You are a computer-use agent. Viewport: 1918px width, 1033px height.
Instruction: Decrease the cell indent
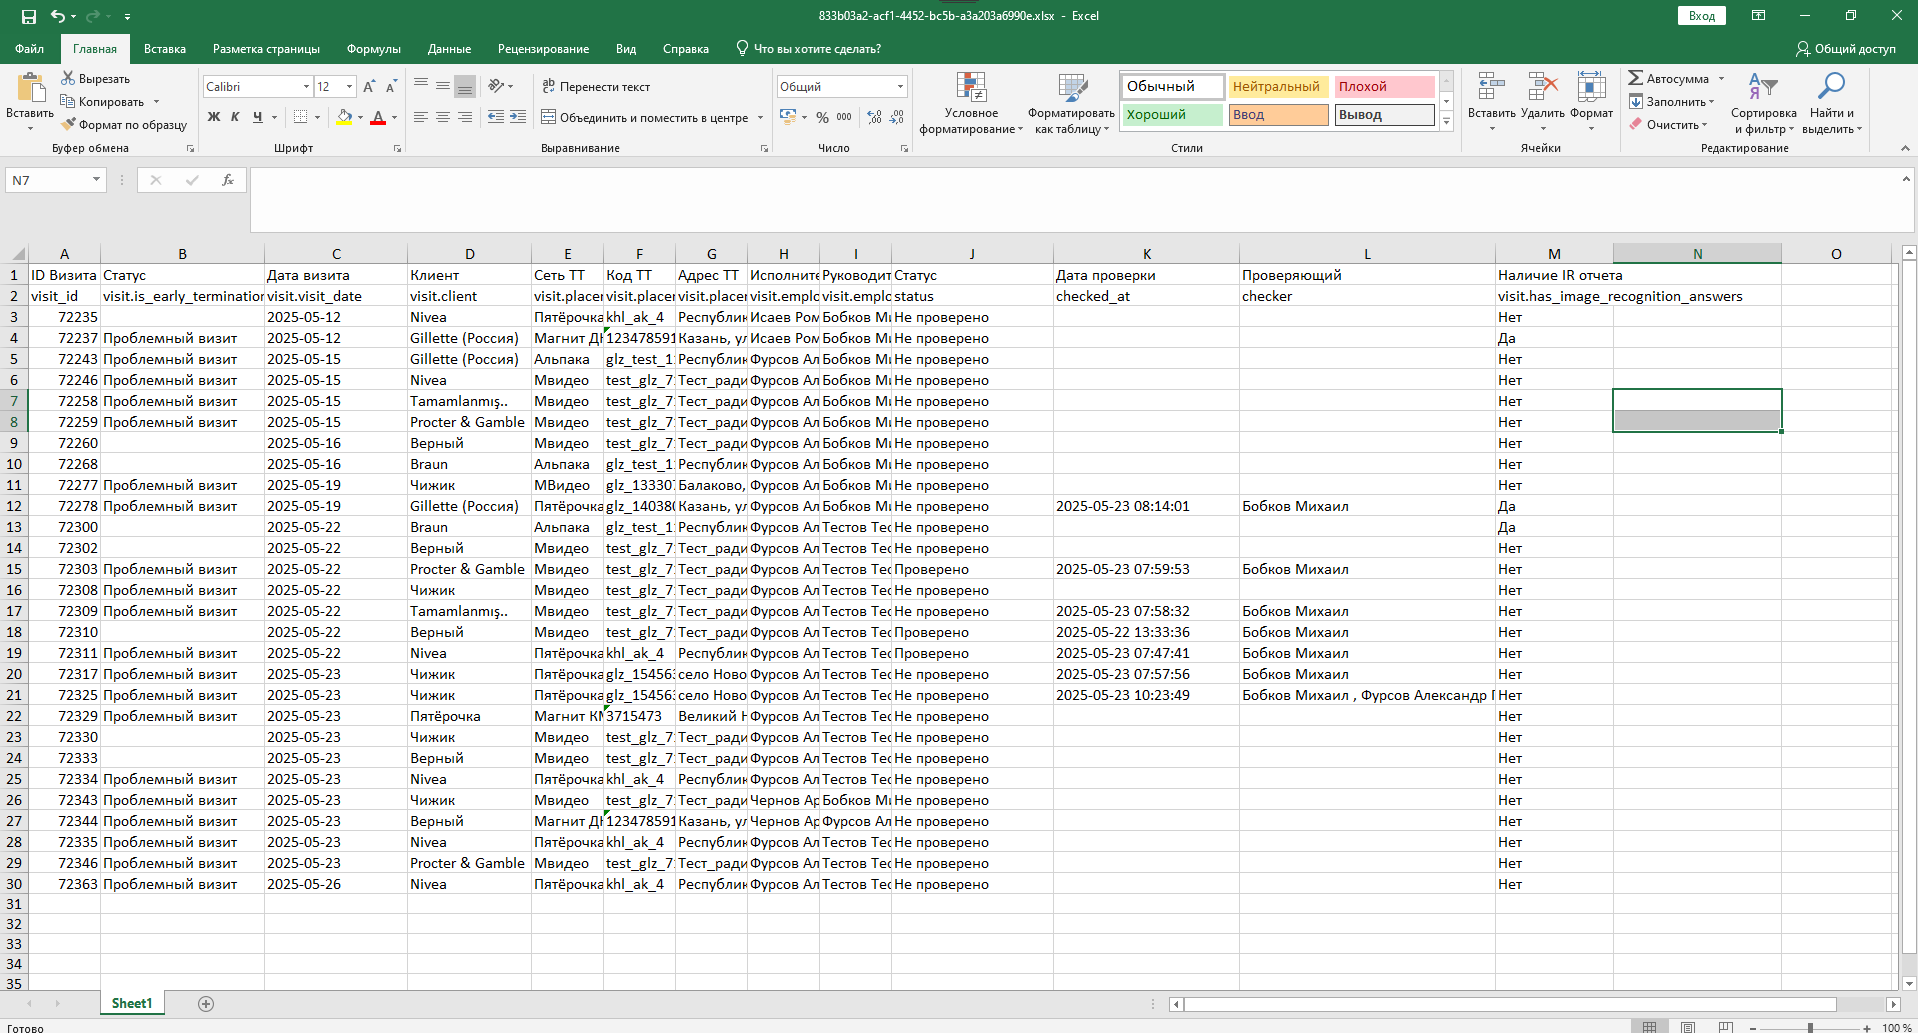pyautogui.click(x=496, y=117)
